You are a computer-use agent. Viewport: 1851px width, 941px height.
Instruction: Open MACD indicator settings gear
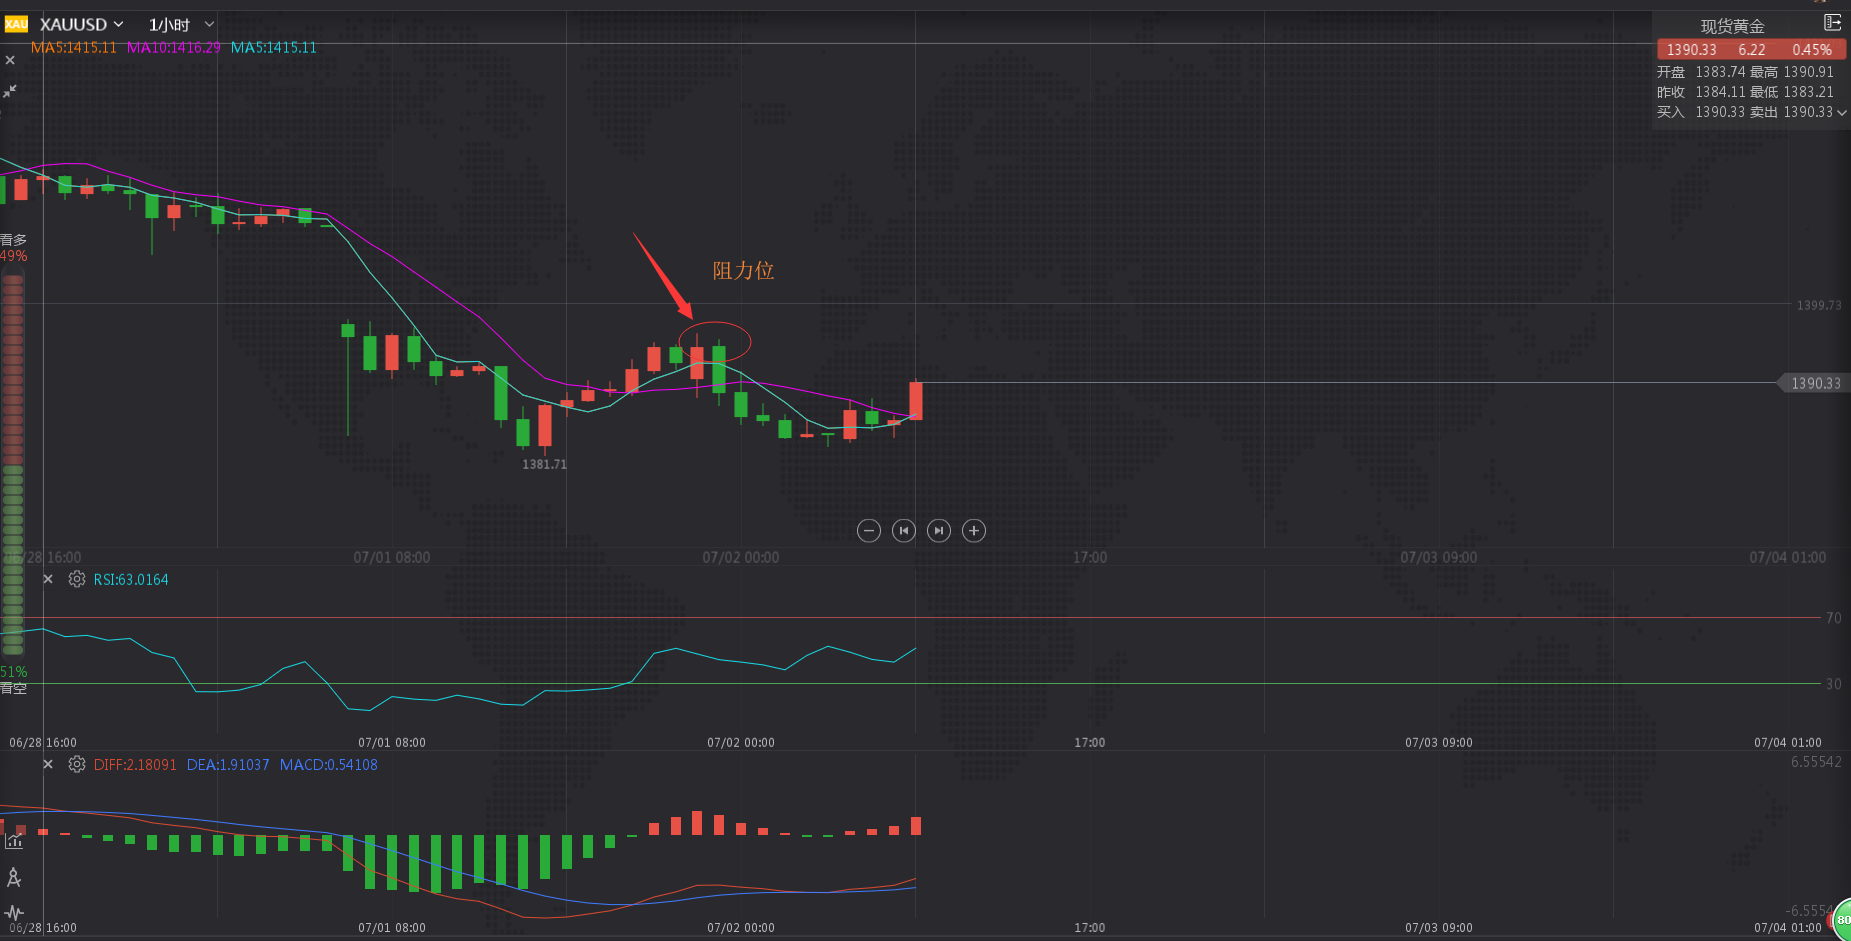77,764
